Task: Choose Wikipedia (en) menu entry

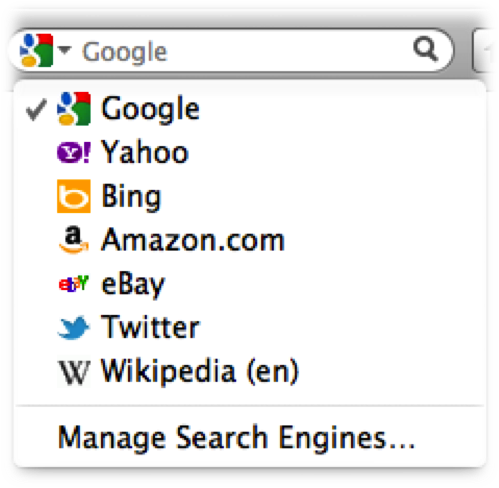Action: tap(250, 371)
